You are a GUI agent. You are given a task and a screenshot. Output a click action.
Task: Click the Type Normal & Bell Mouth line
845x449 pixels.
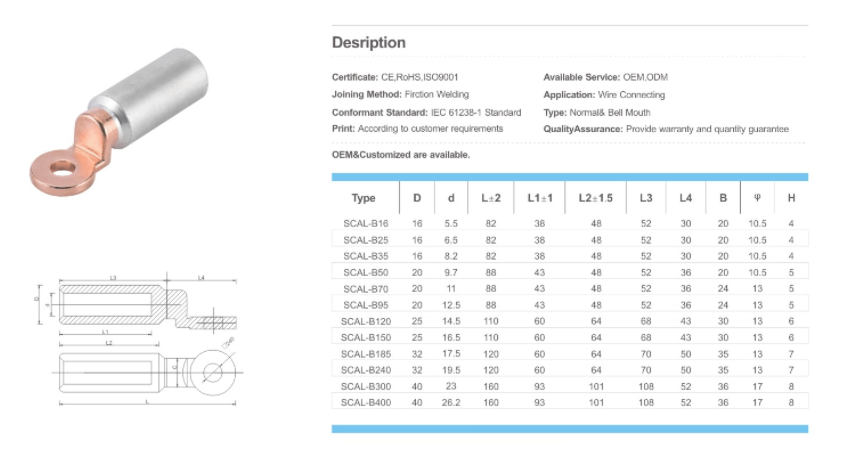tap(596, 112)
